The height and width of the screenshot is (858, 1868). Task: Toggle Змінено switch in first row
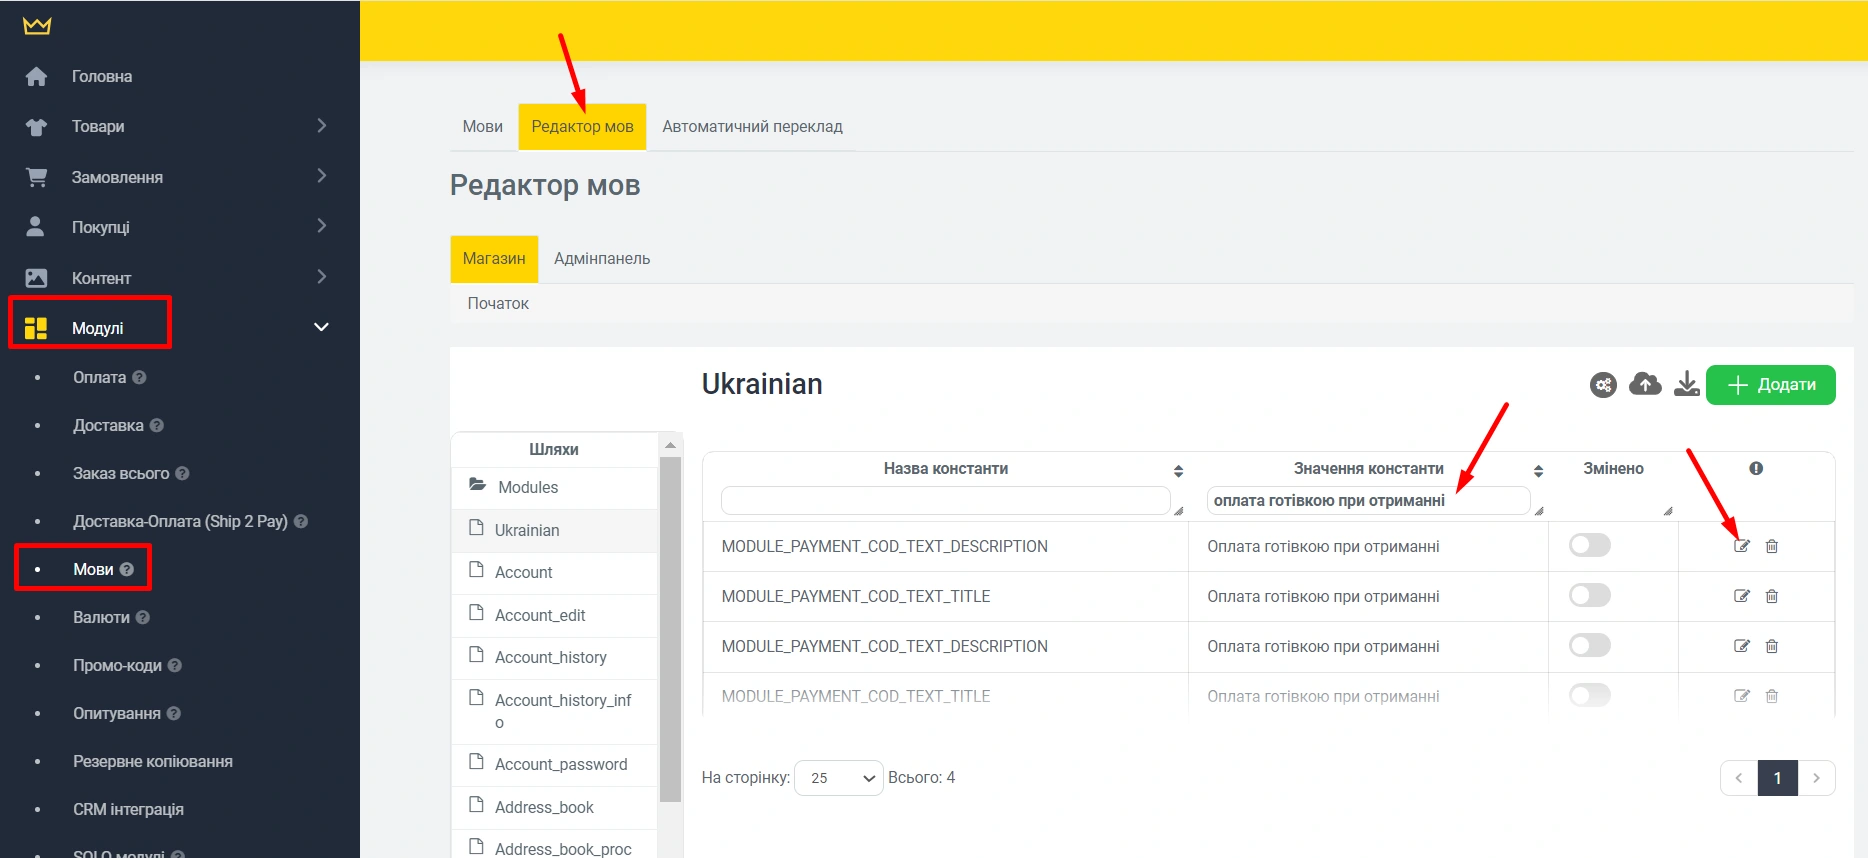[1589, 545]
